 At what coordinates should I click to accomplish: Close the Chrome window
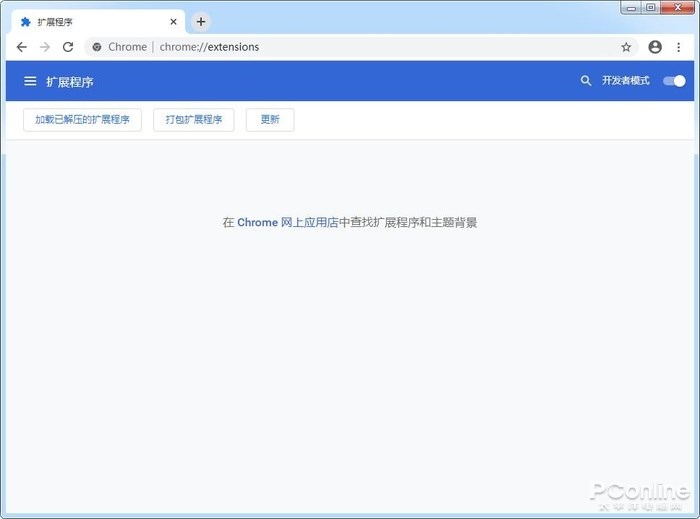coord(678,8)
